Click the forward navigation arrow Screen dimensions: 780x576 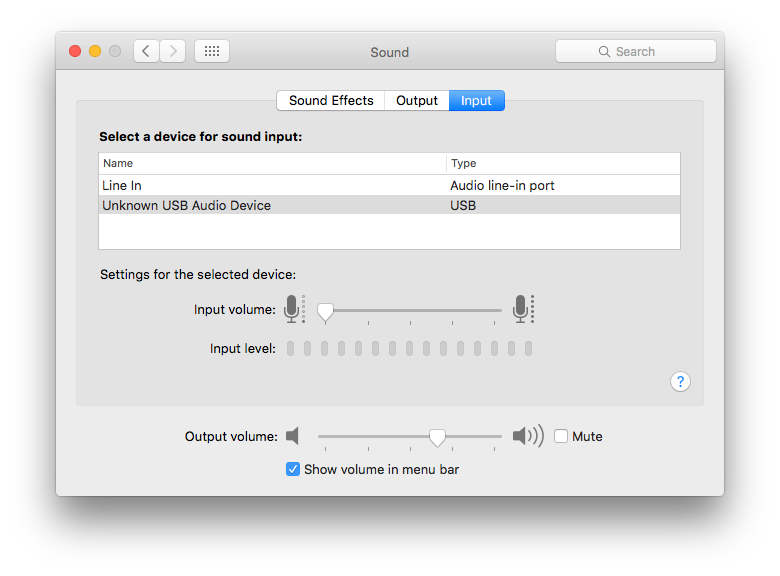coord(172,51)
